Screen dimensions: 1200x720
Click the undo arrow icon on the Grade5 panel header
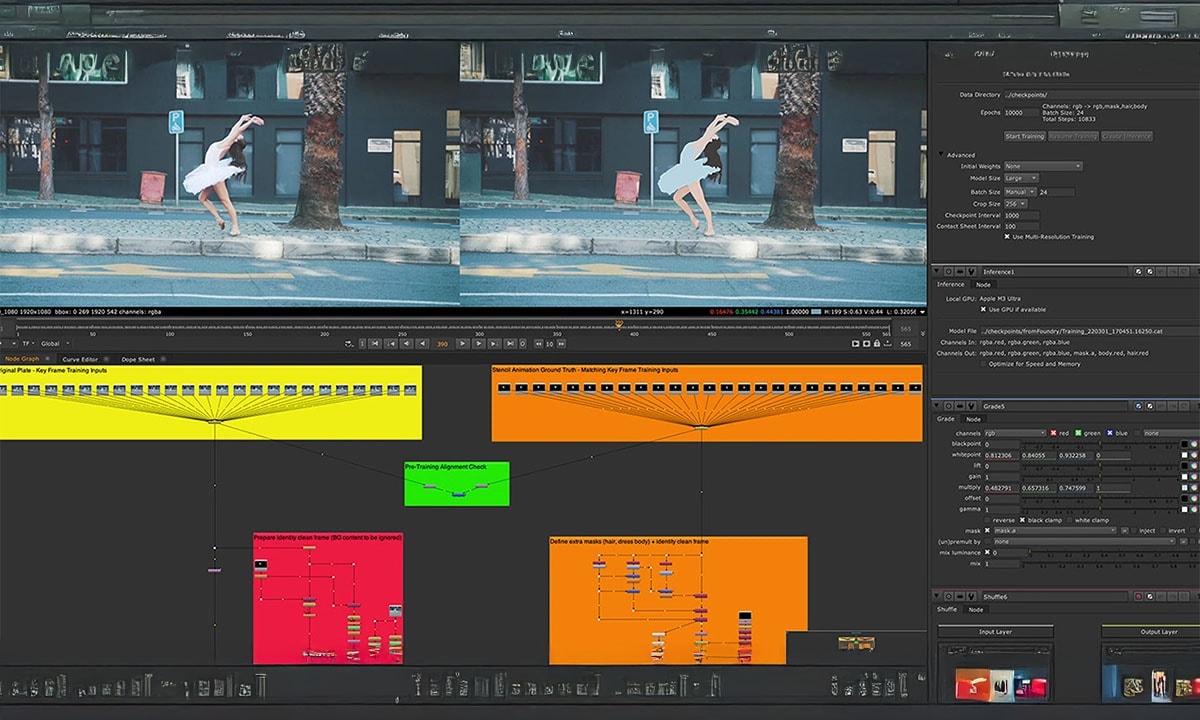(x=1161, y=406)
